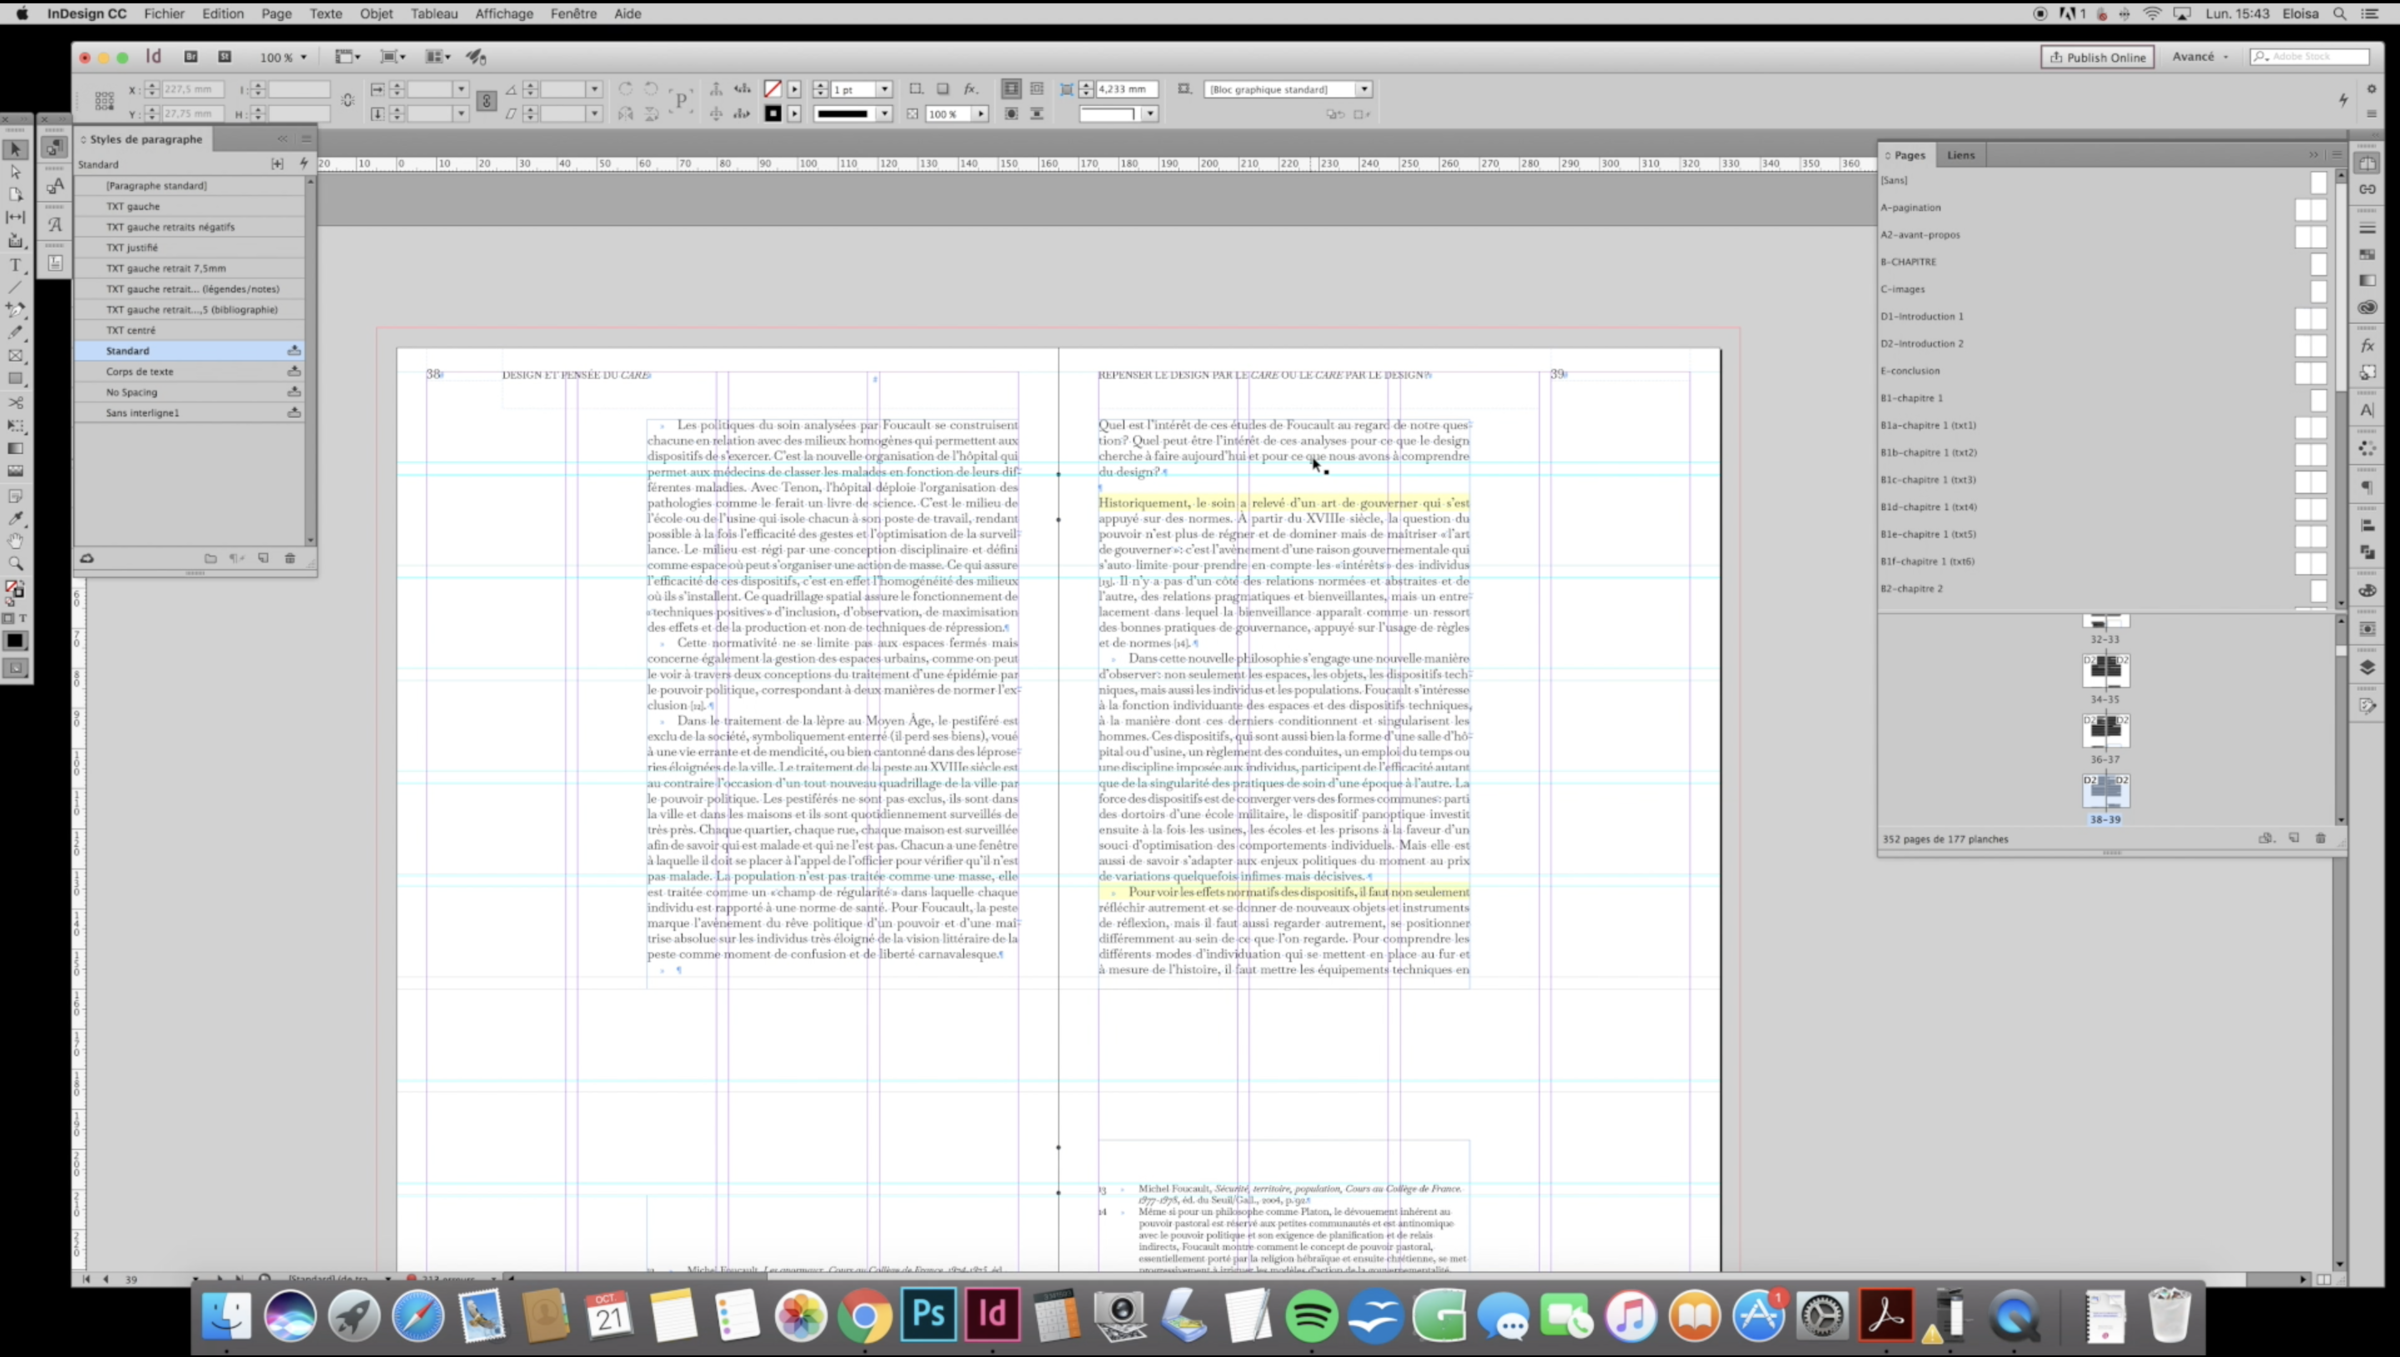Open the Tableau menu

pos(434,14)
